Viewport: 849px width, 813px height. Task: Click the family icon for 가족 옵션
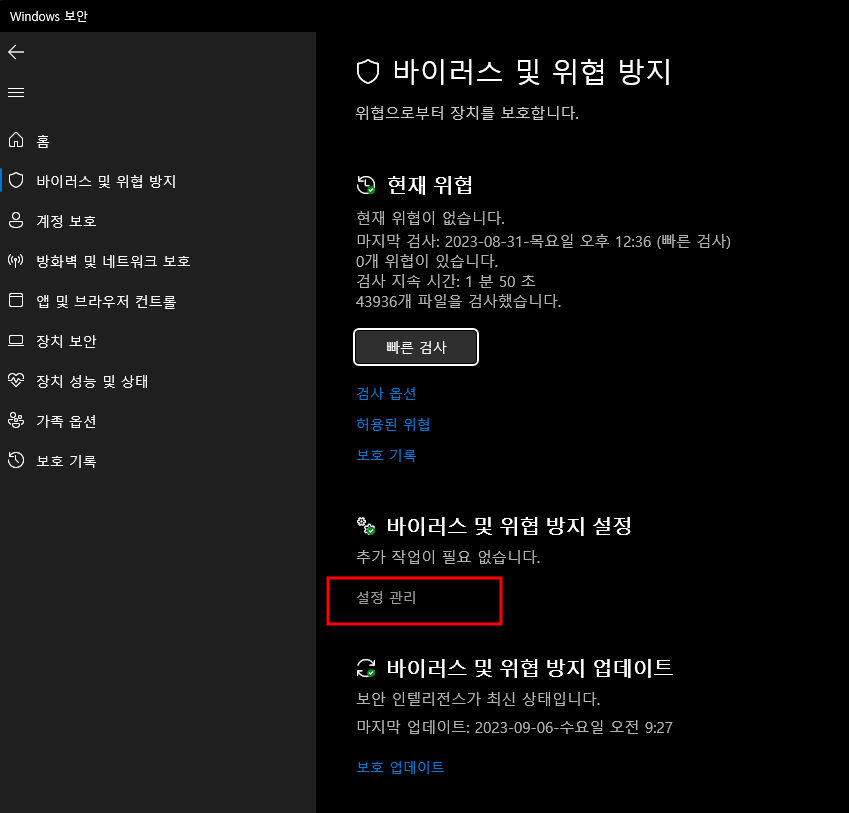(16, 421)
